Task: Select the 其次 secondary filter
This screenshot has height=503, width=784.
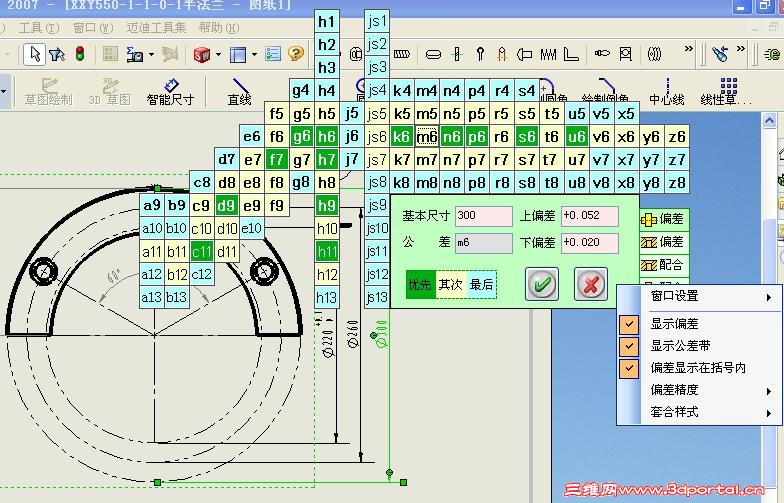Action: click(450, 284)
